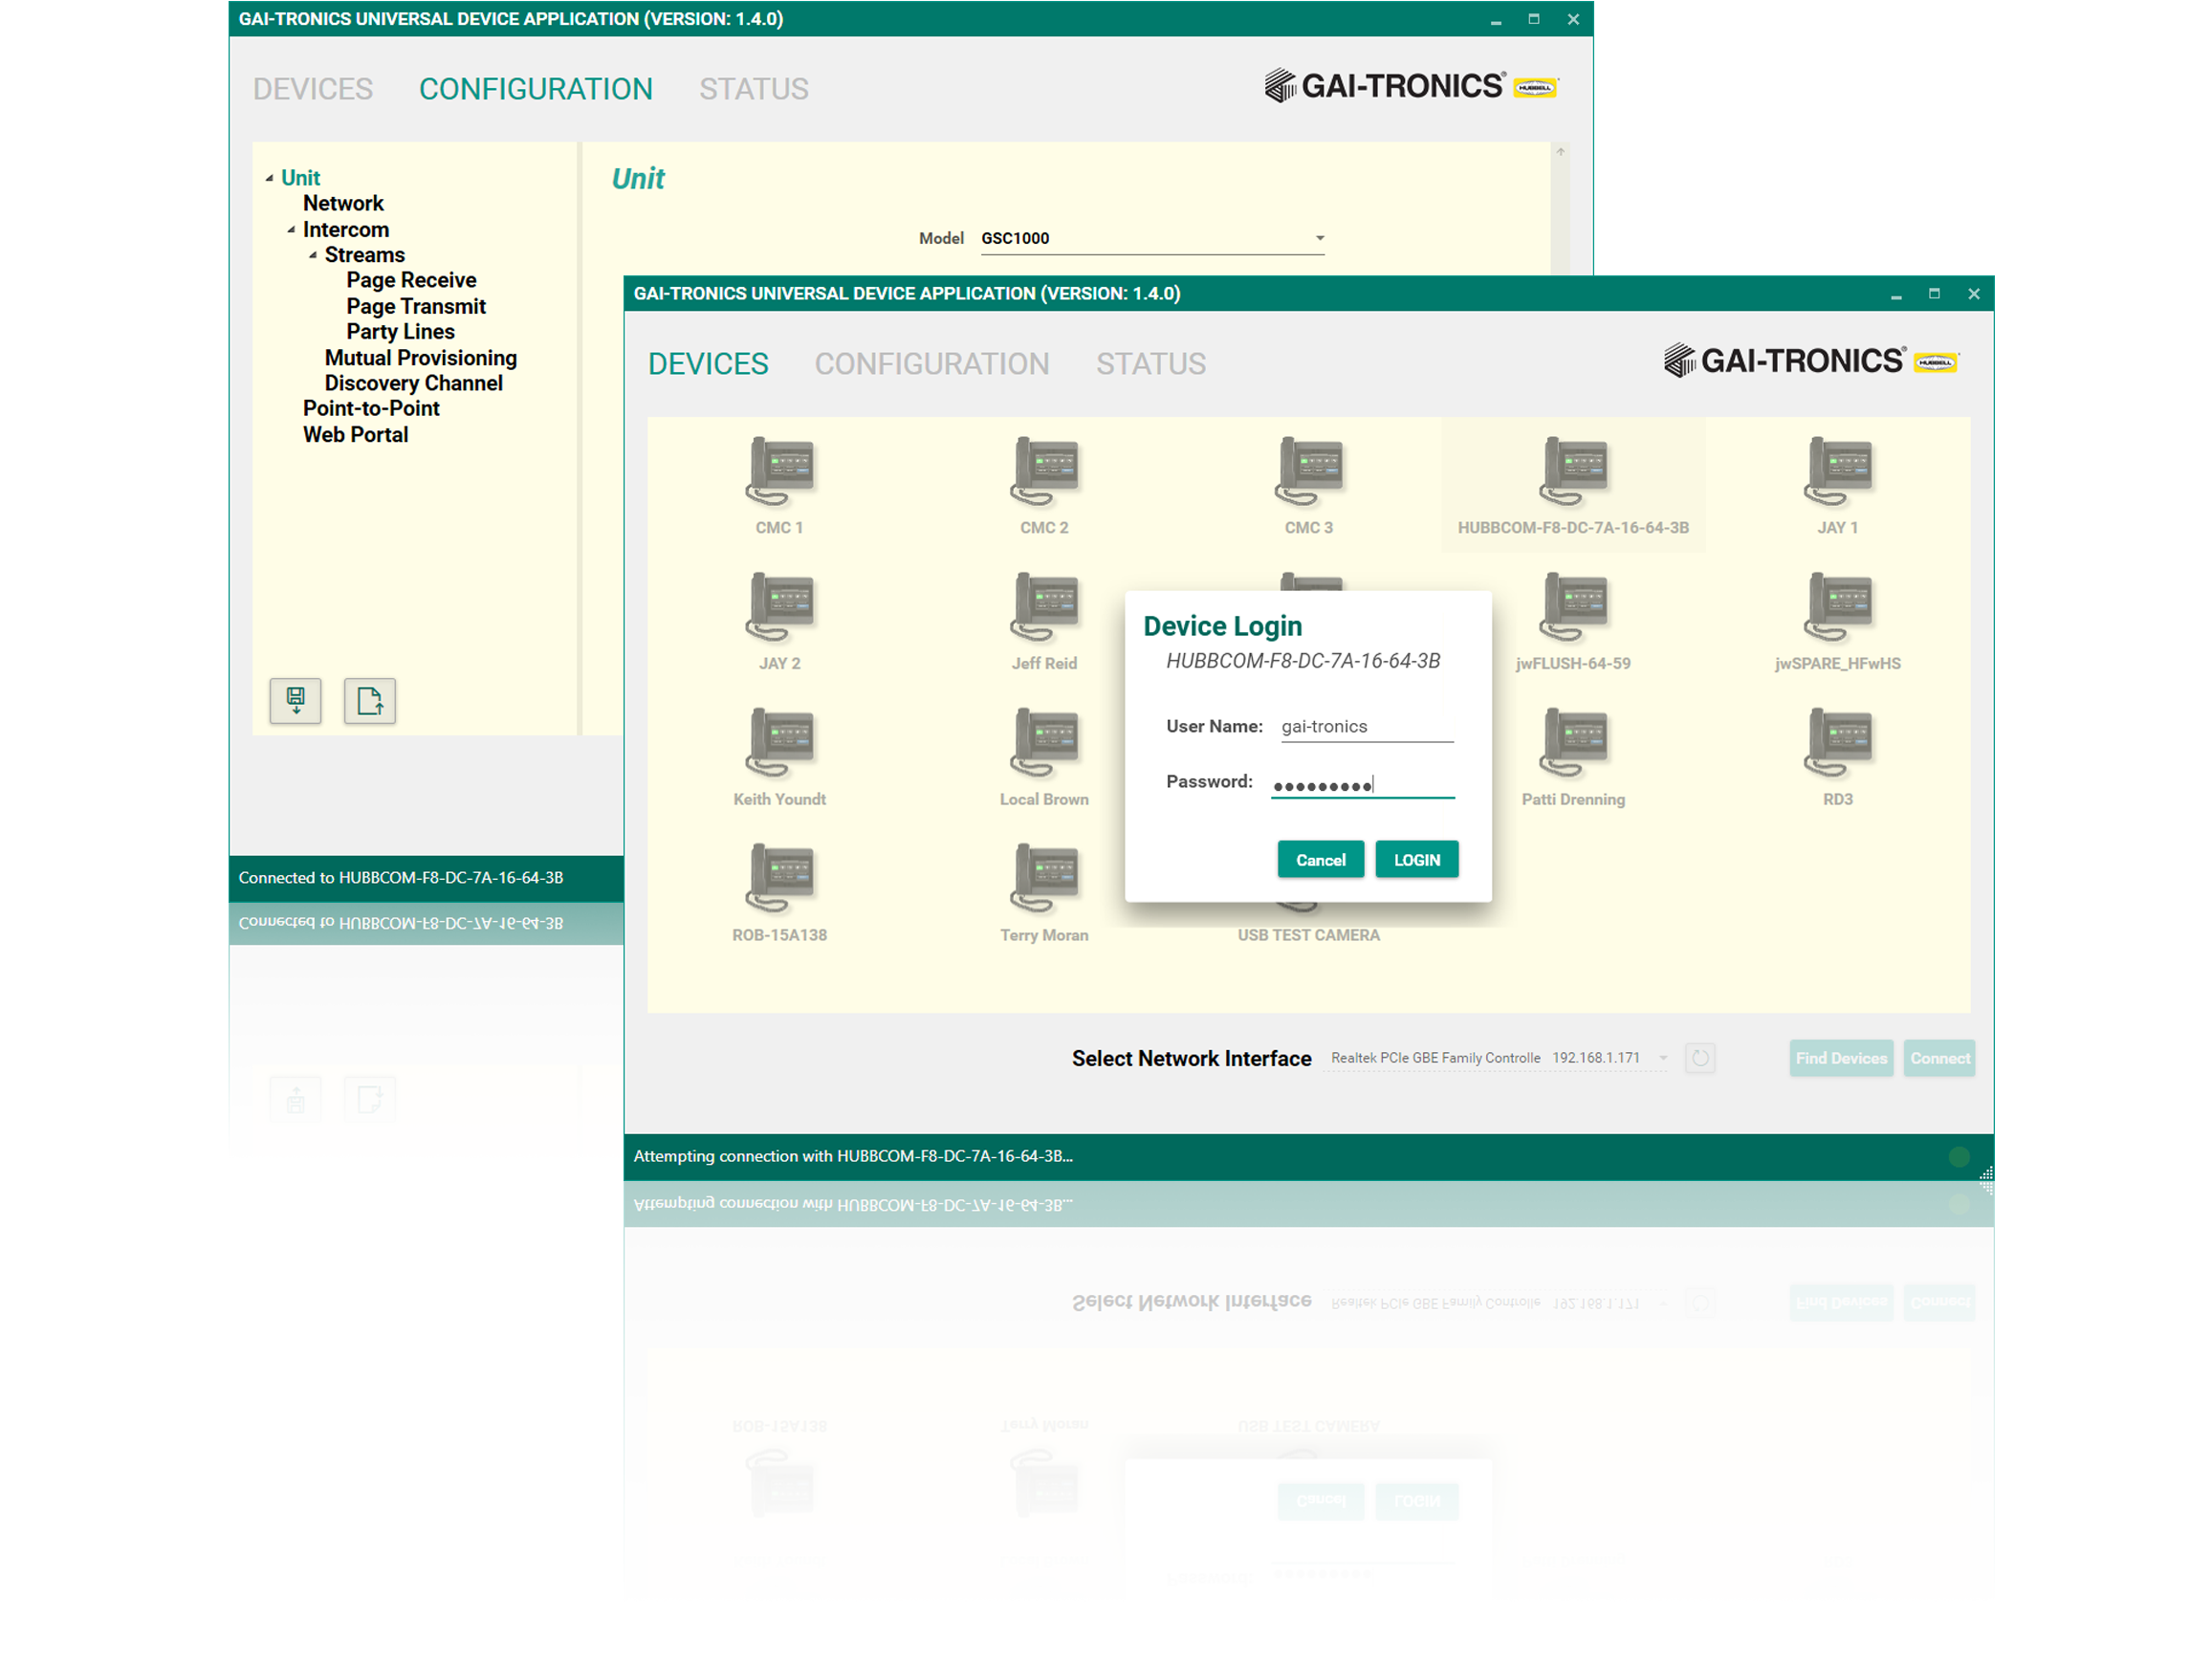
Task: Select Point-to-Point in the tree
Action: (x=371, y=409)
